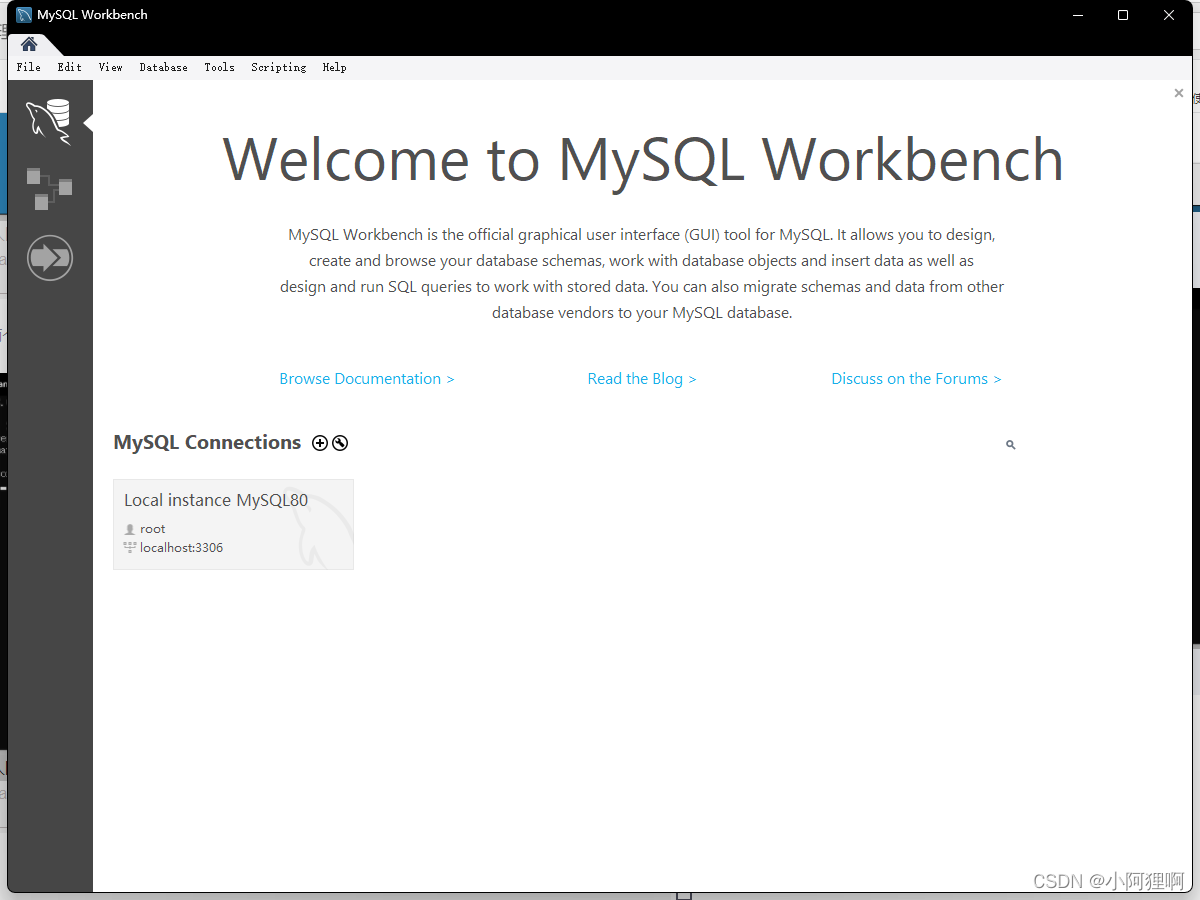Click the Home tab icon

(x=29, y=44)
